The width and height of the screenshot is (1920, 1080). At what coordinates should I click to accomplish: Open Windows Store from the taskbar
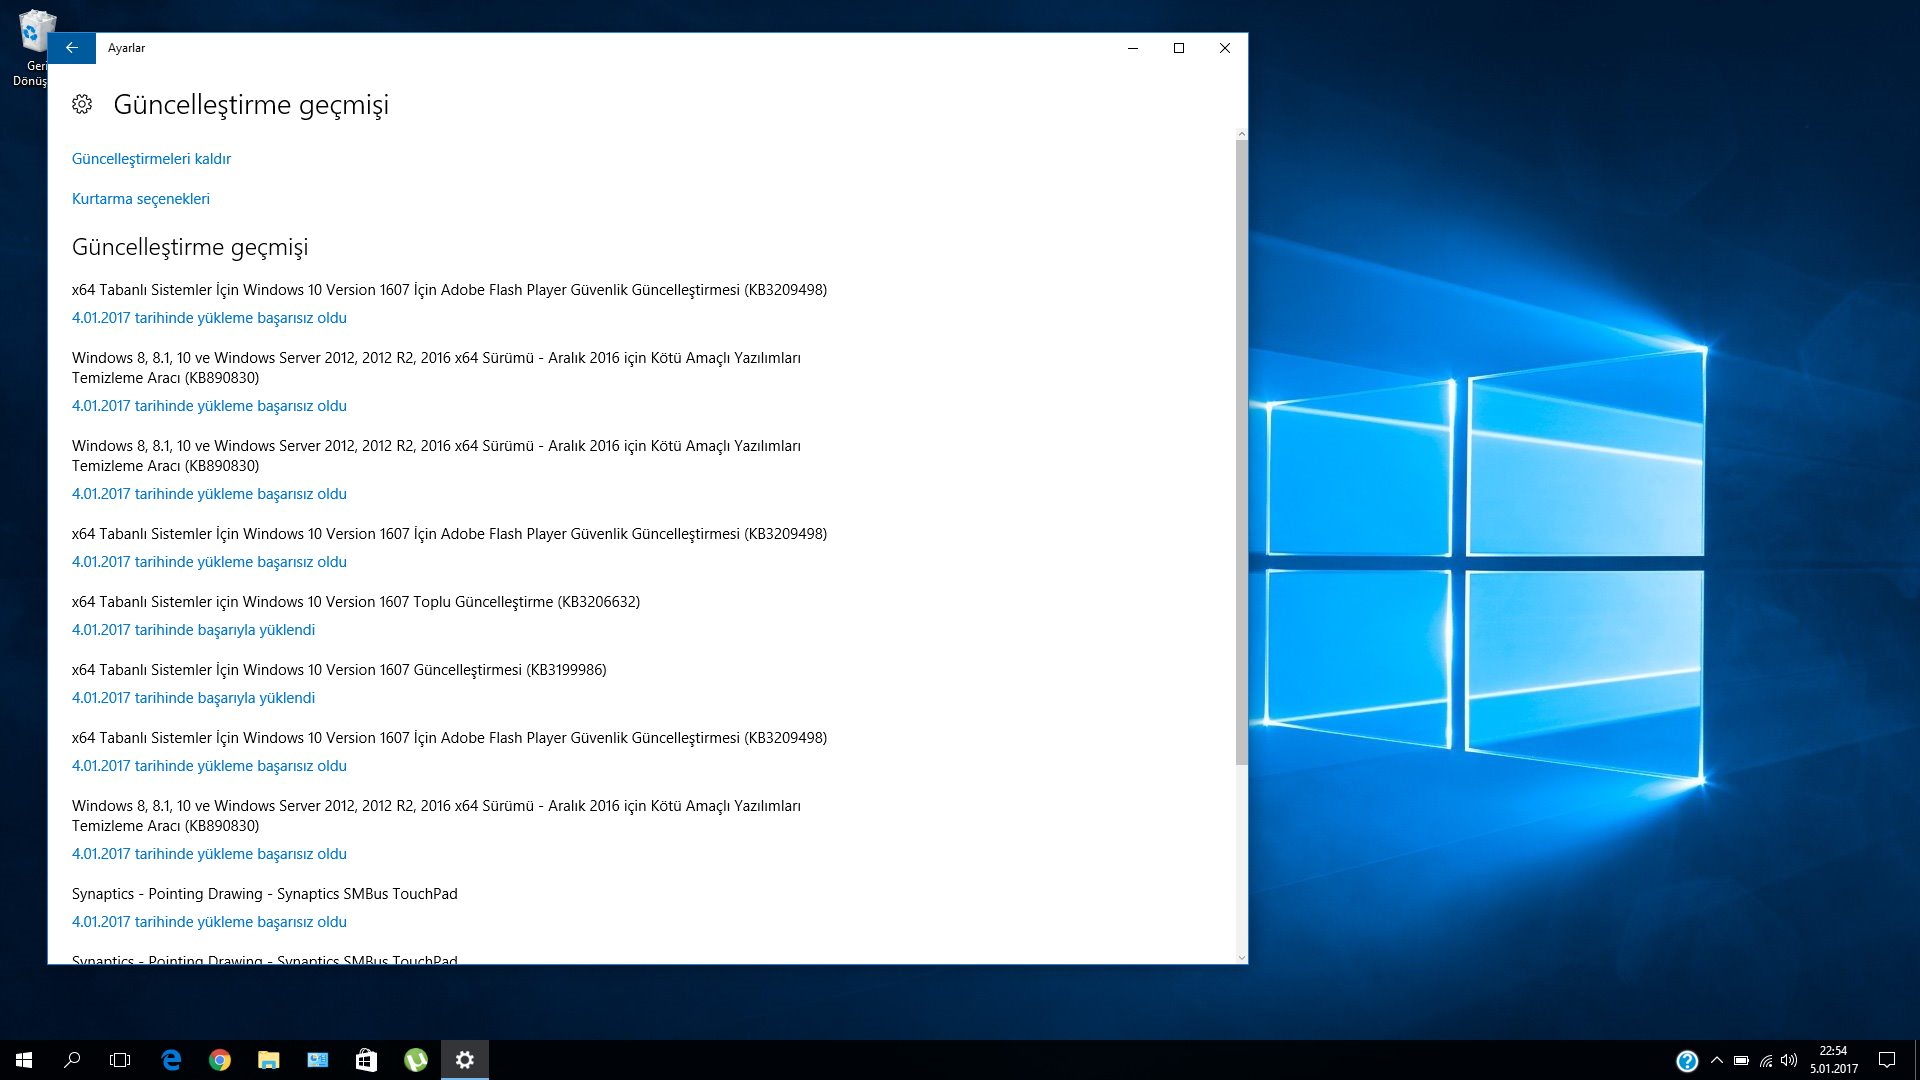(x=367, y=1060)
